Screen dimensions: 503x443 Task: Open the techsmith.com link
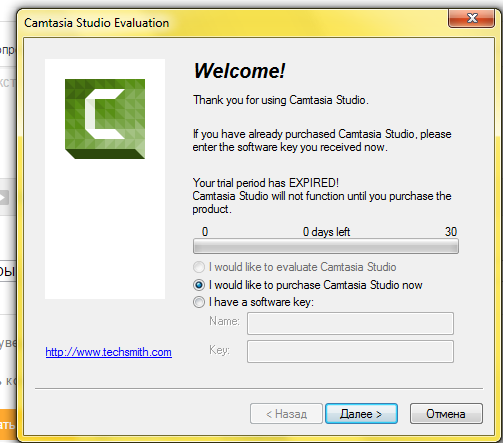[x=109, y=352]
